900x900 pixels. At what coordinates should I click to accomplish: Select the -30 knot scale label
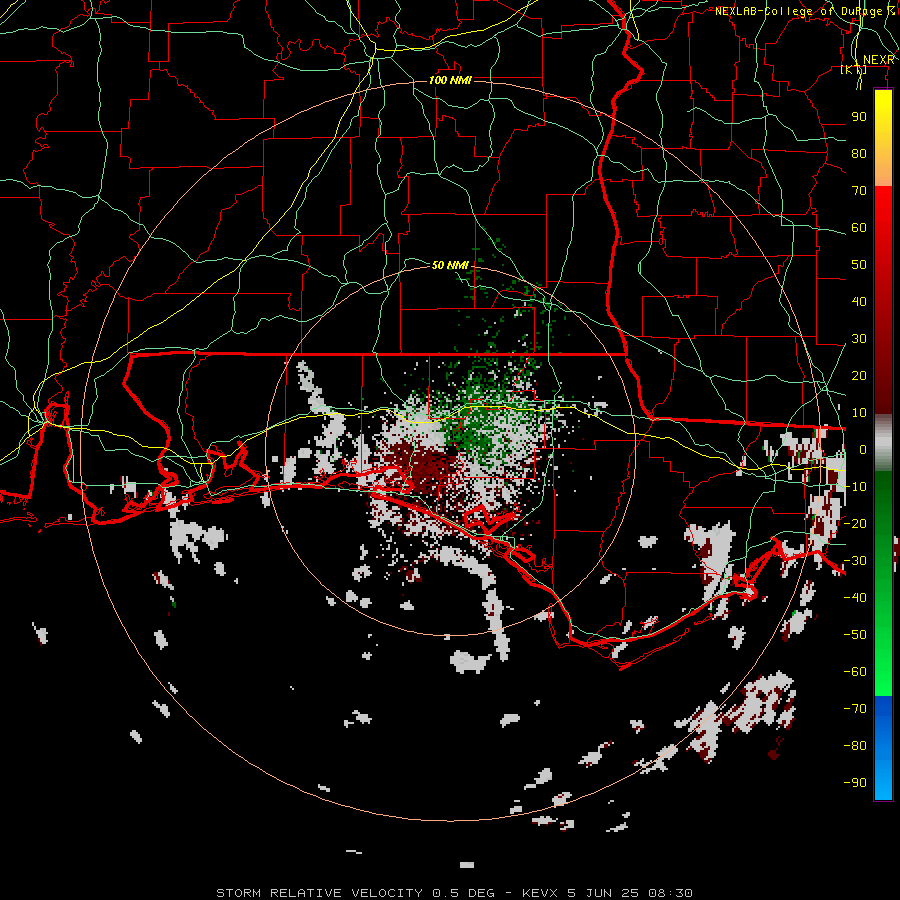pyautogui.click(x=855, y=561)
